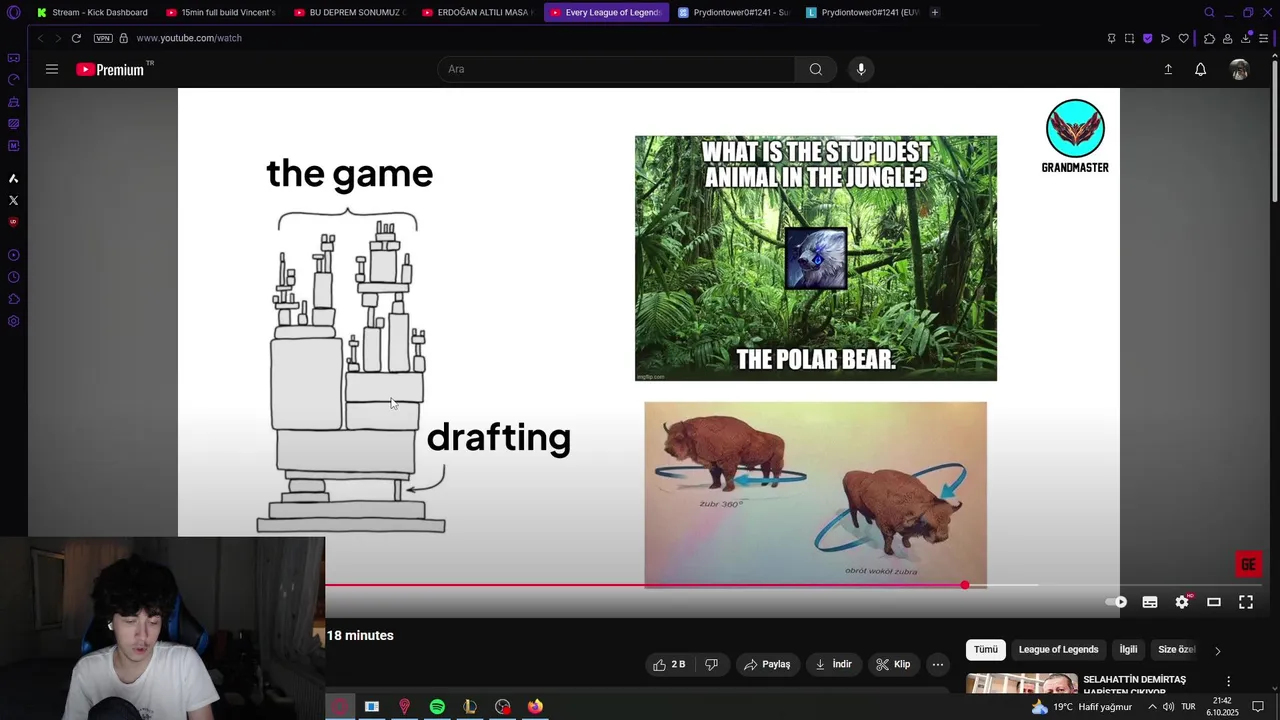Open browser downloads icon
Screen dimensions: 1280x720
(1246, 38)
